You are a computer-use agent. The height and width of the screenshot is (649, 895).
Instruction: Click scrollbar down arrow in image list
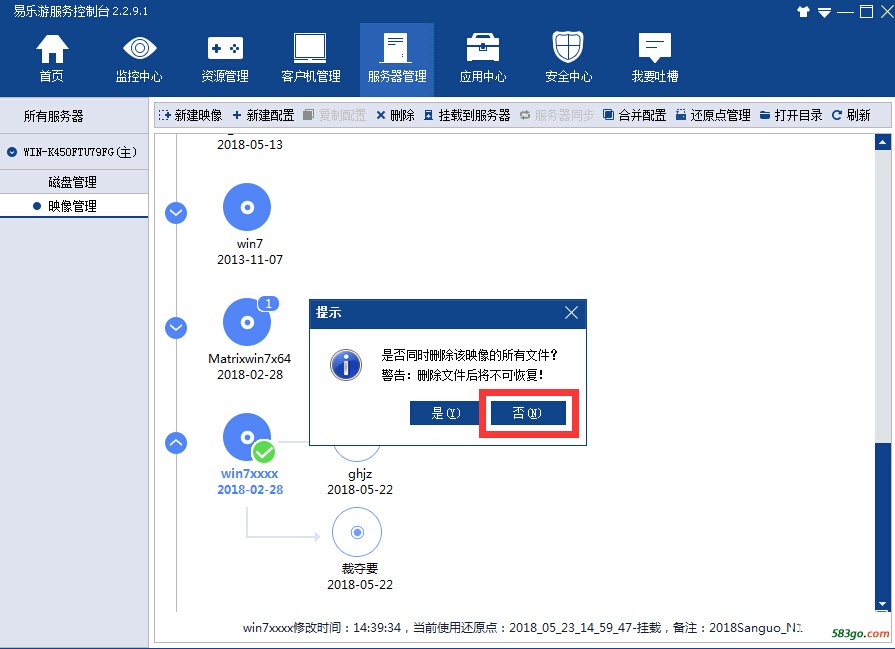pyautogui.click(x=882, y=604)
